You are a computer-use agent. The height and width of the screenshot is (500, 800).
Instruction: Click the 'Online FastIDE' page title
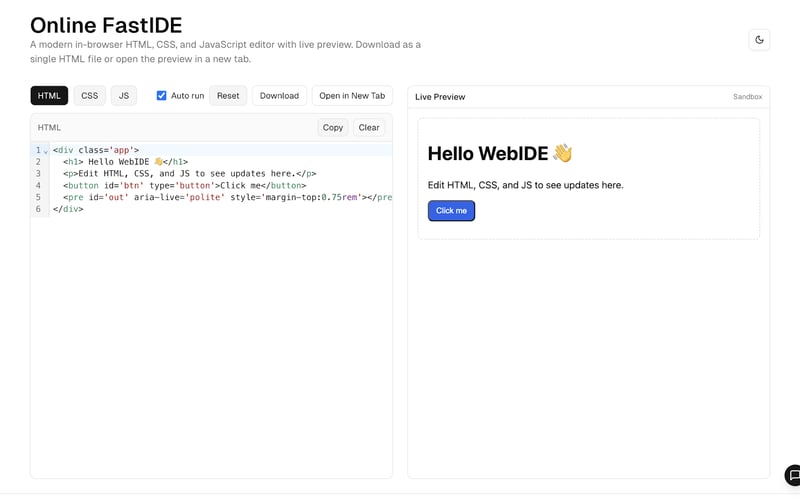tap(106, 25)
